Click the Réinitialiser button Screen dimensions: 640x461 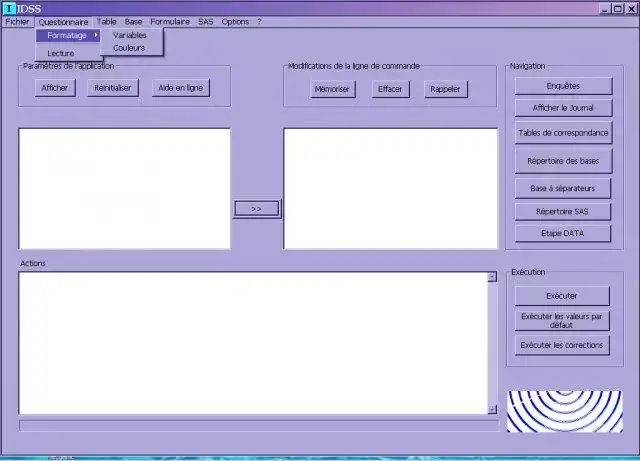coord(113,88)
